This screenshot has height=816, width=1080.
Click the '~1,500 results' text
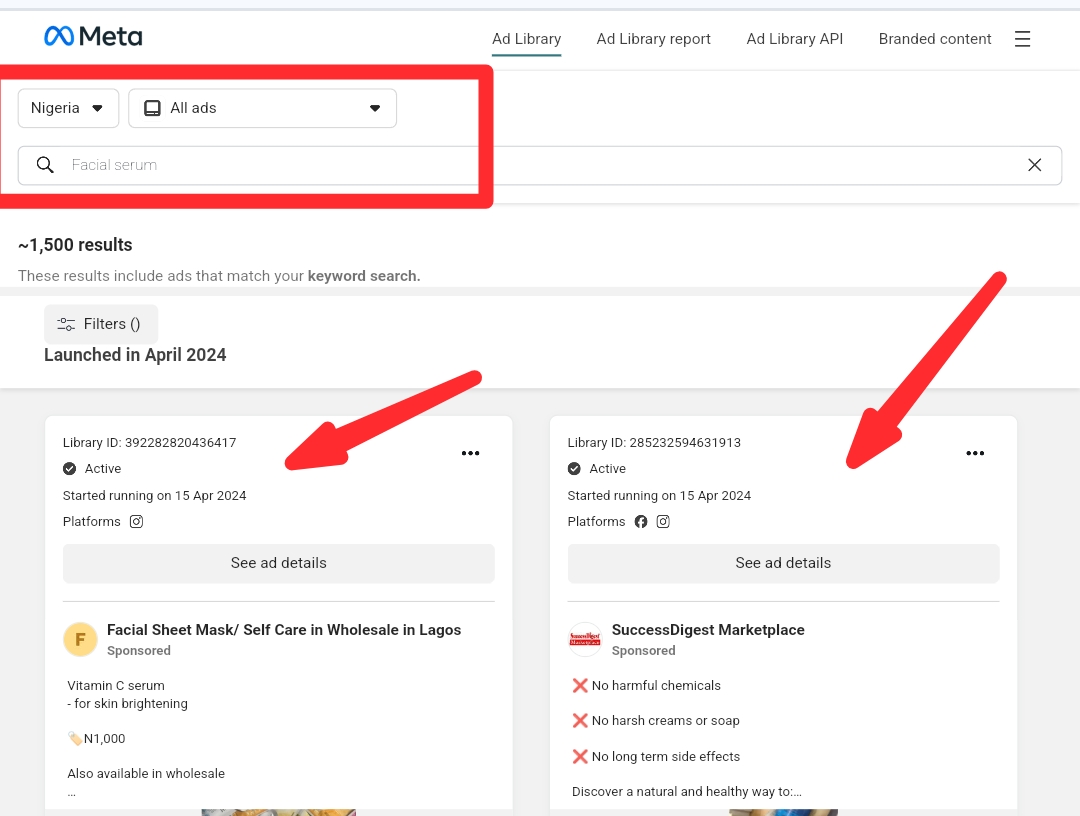click(x=75, y=244)
